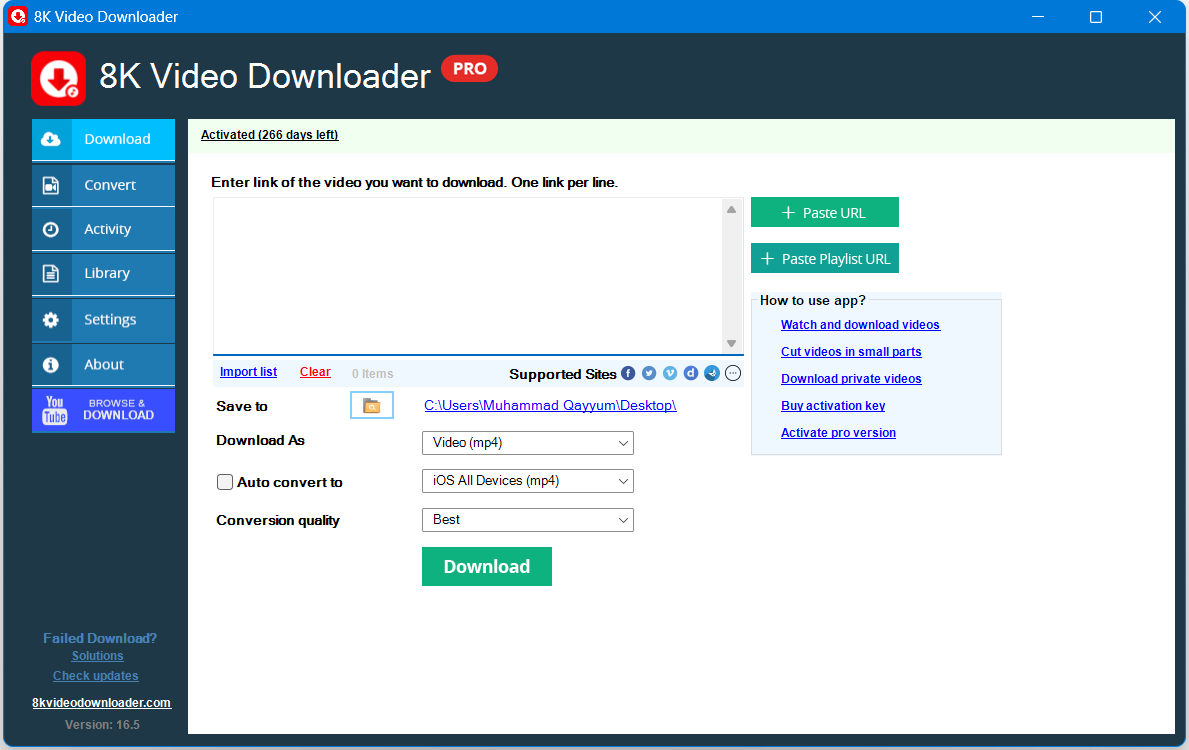Click the Buy activation key link

(x=833, y=406)
